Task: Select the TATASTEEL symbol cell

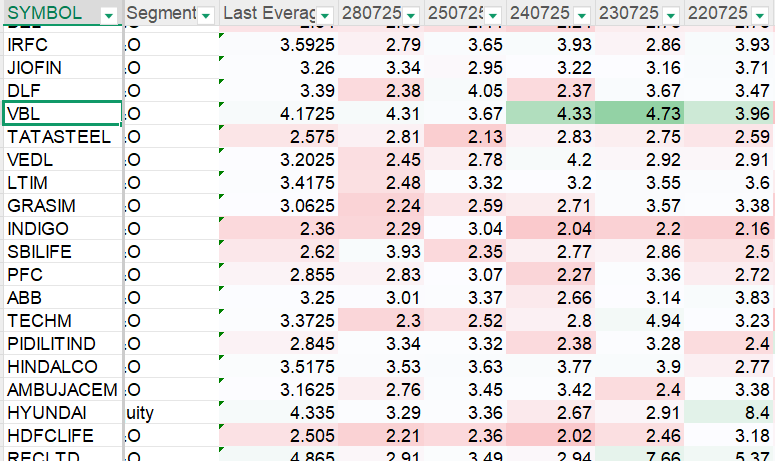Action: coord(62,136)
